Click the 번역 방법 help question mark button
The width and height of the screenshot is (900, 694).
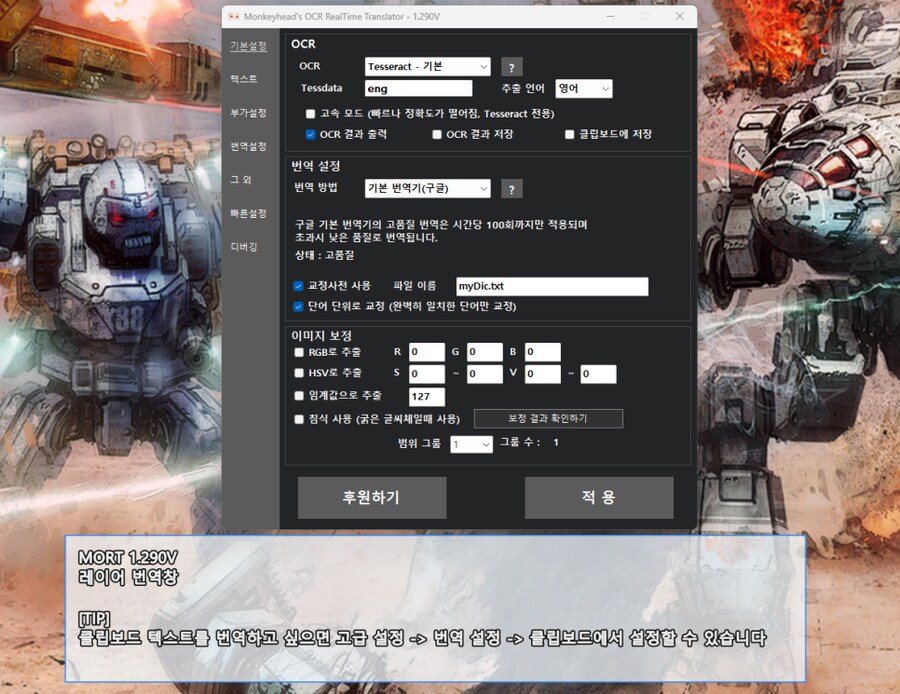click(511, 189)
